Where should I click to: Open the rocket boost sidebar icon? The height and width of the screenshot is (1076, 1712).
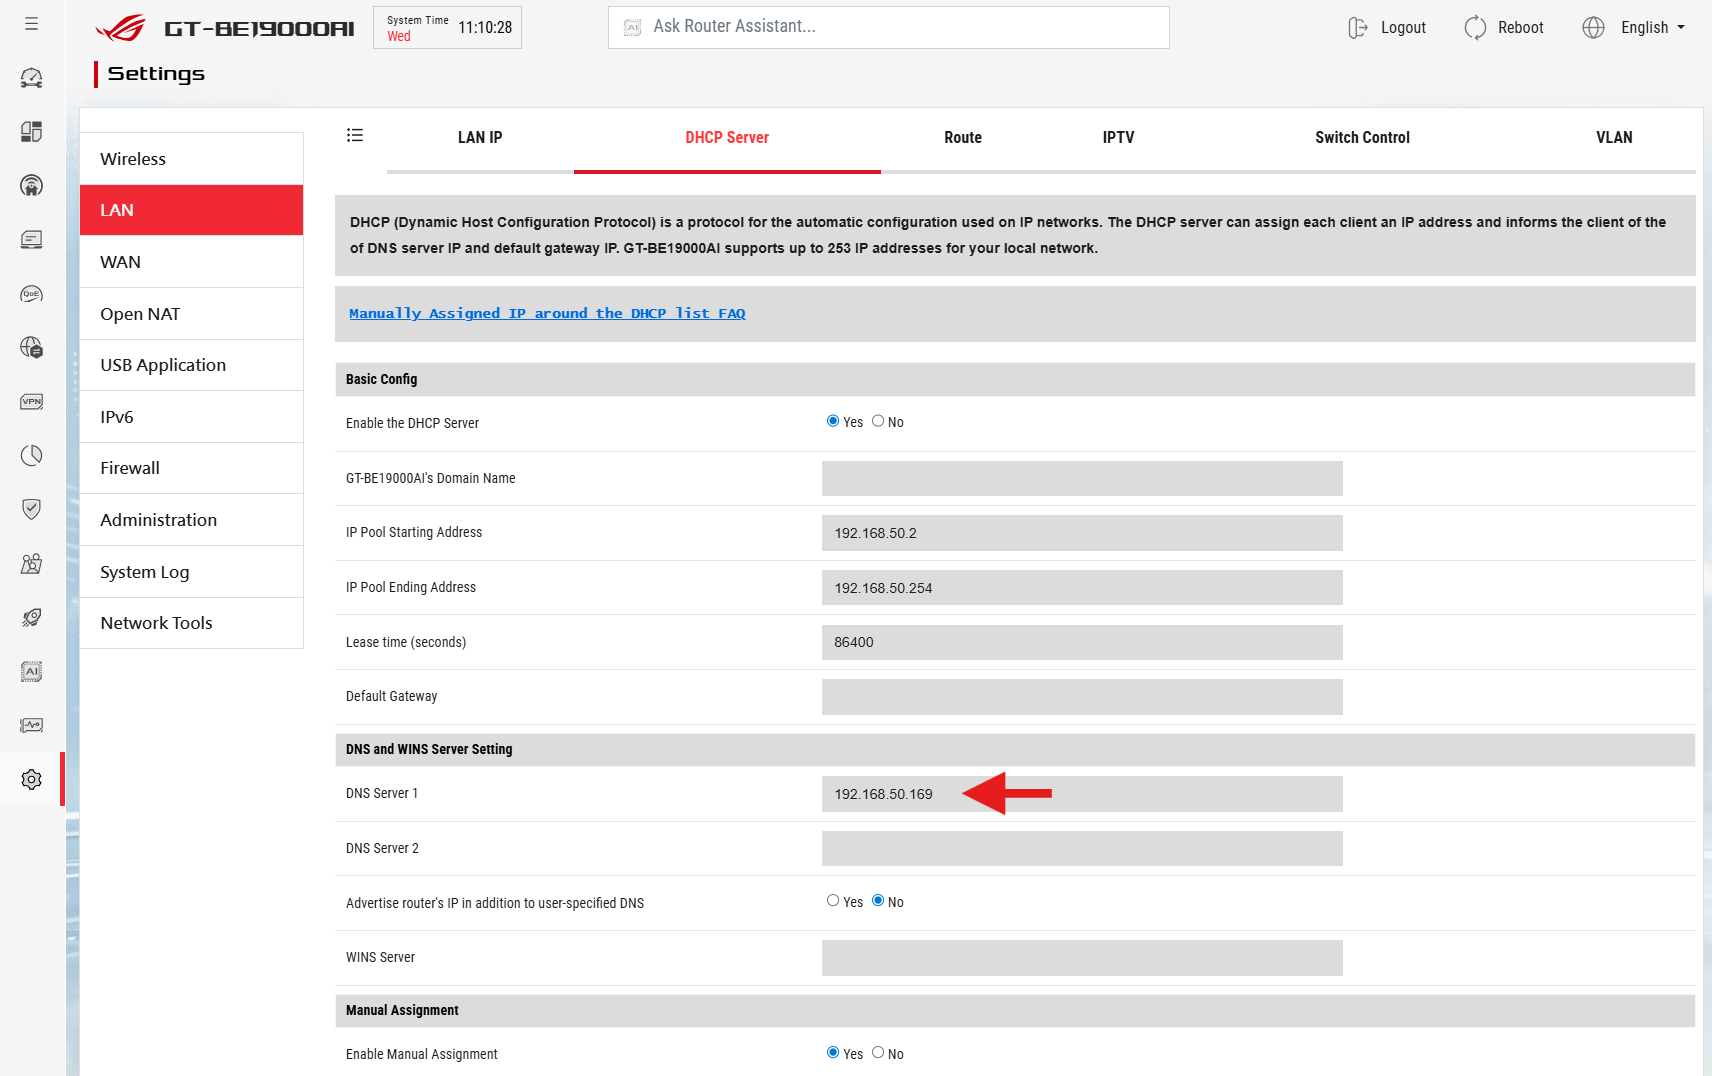point(32,618)
